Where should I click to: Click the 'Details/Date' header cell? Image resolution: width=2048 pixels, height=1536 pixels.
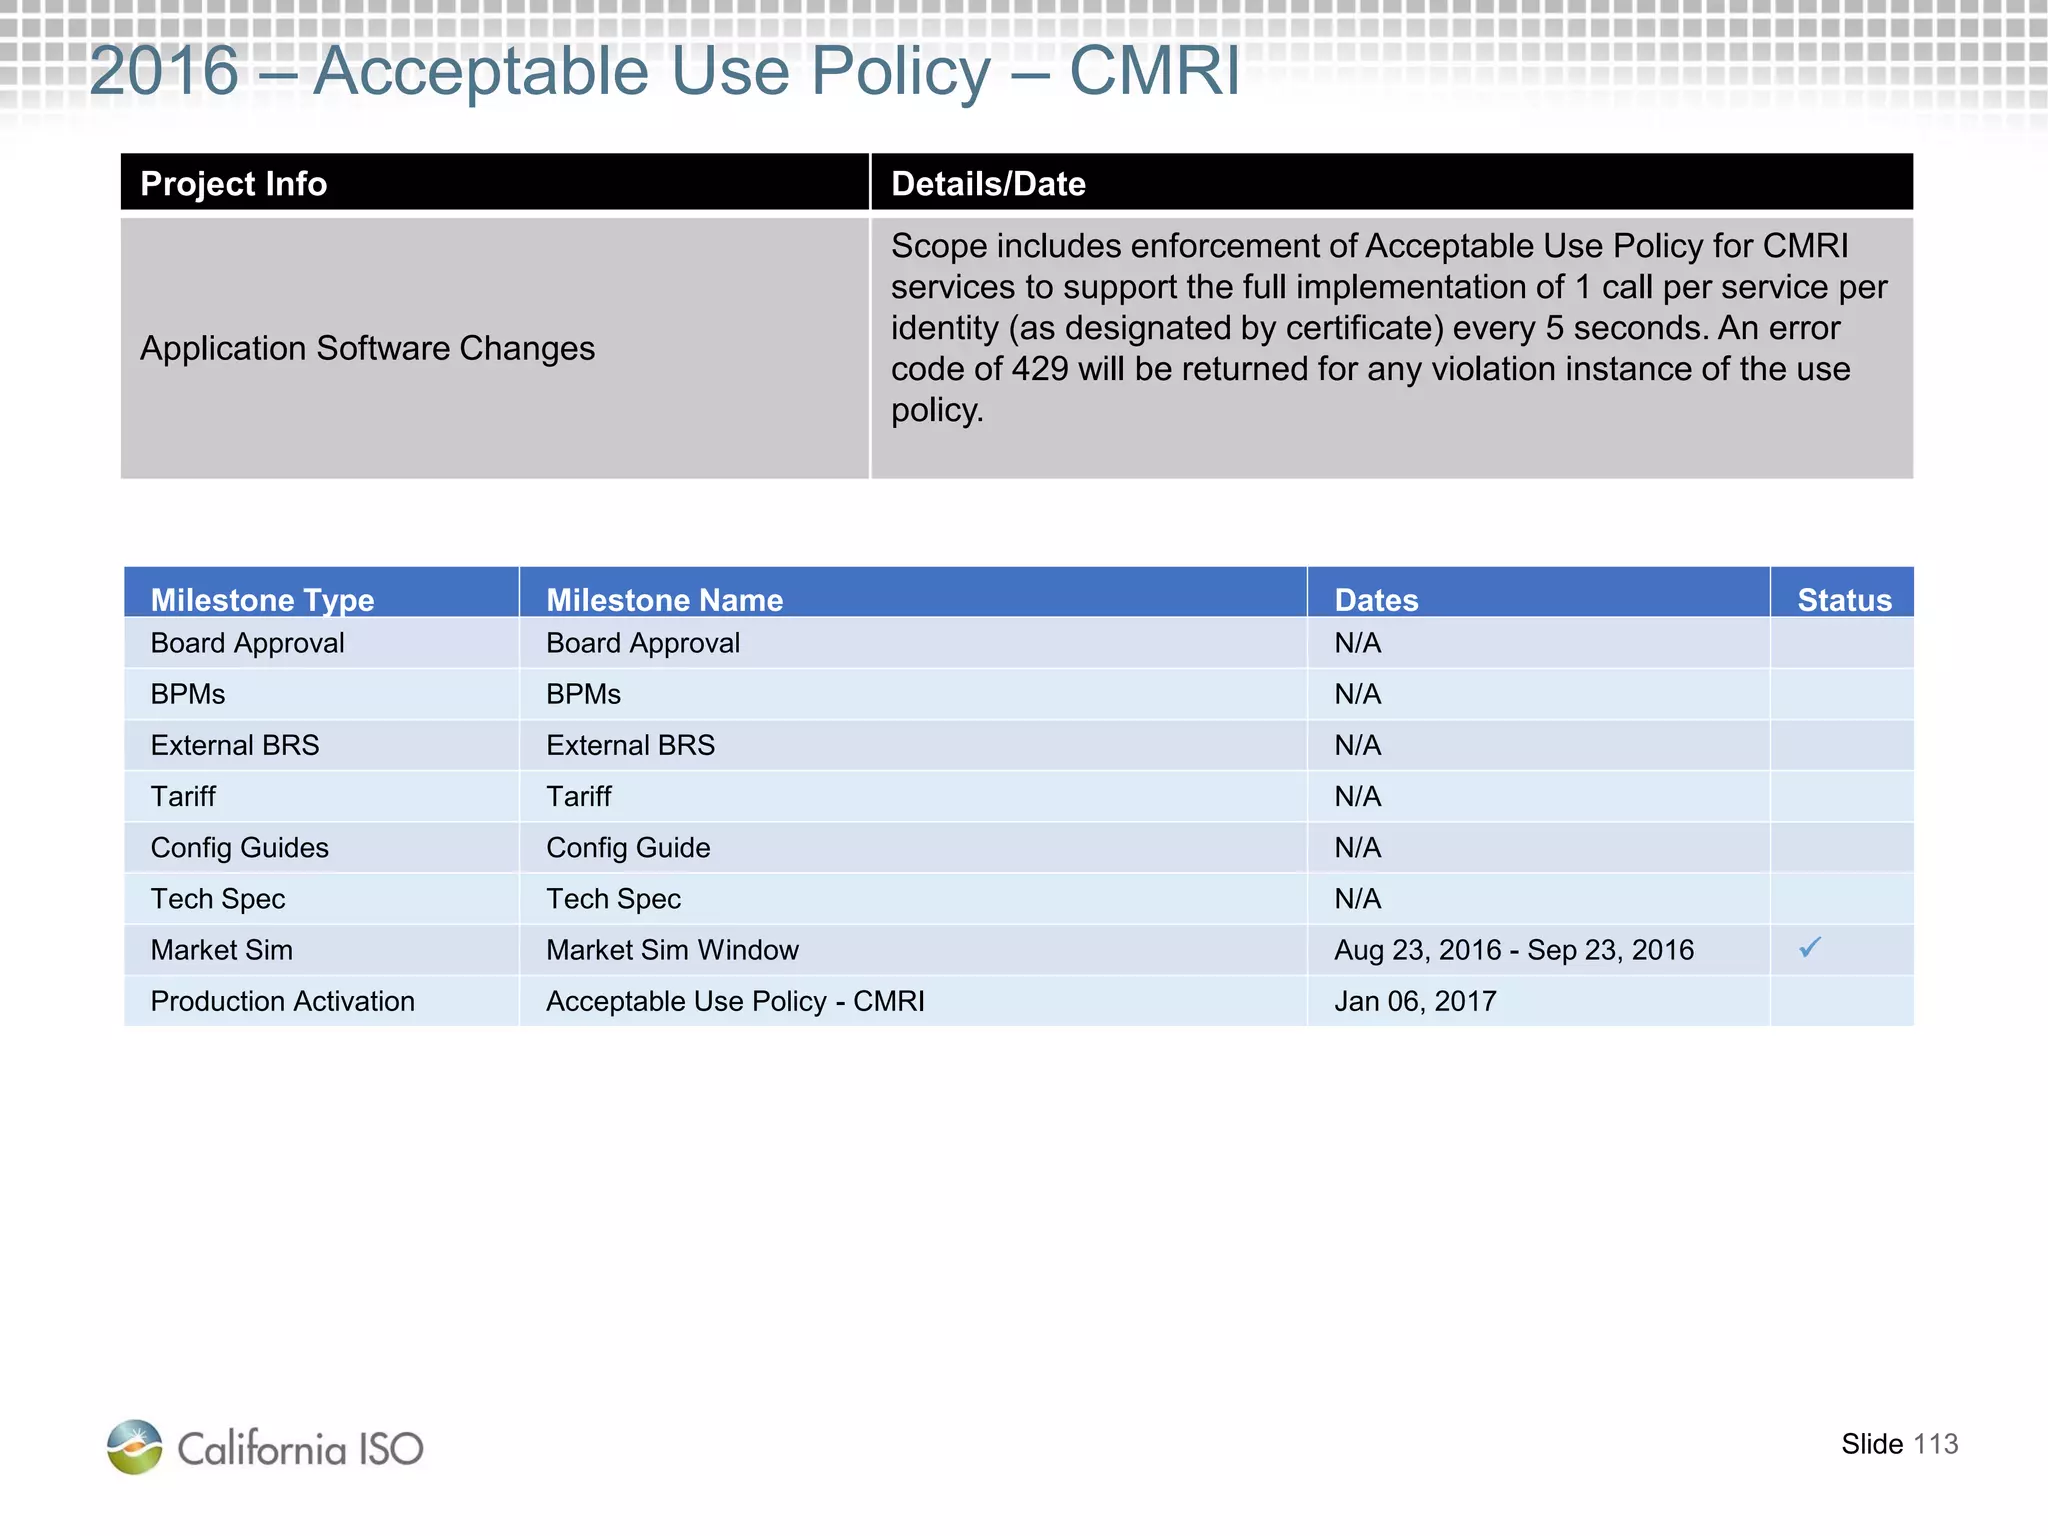1392,182
